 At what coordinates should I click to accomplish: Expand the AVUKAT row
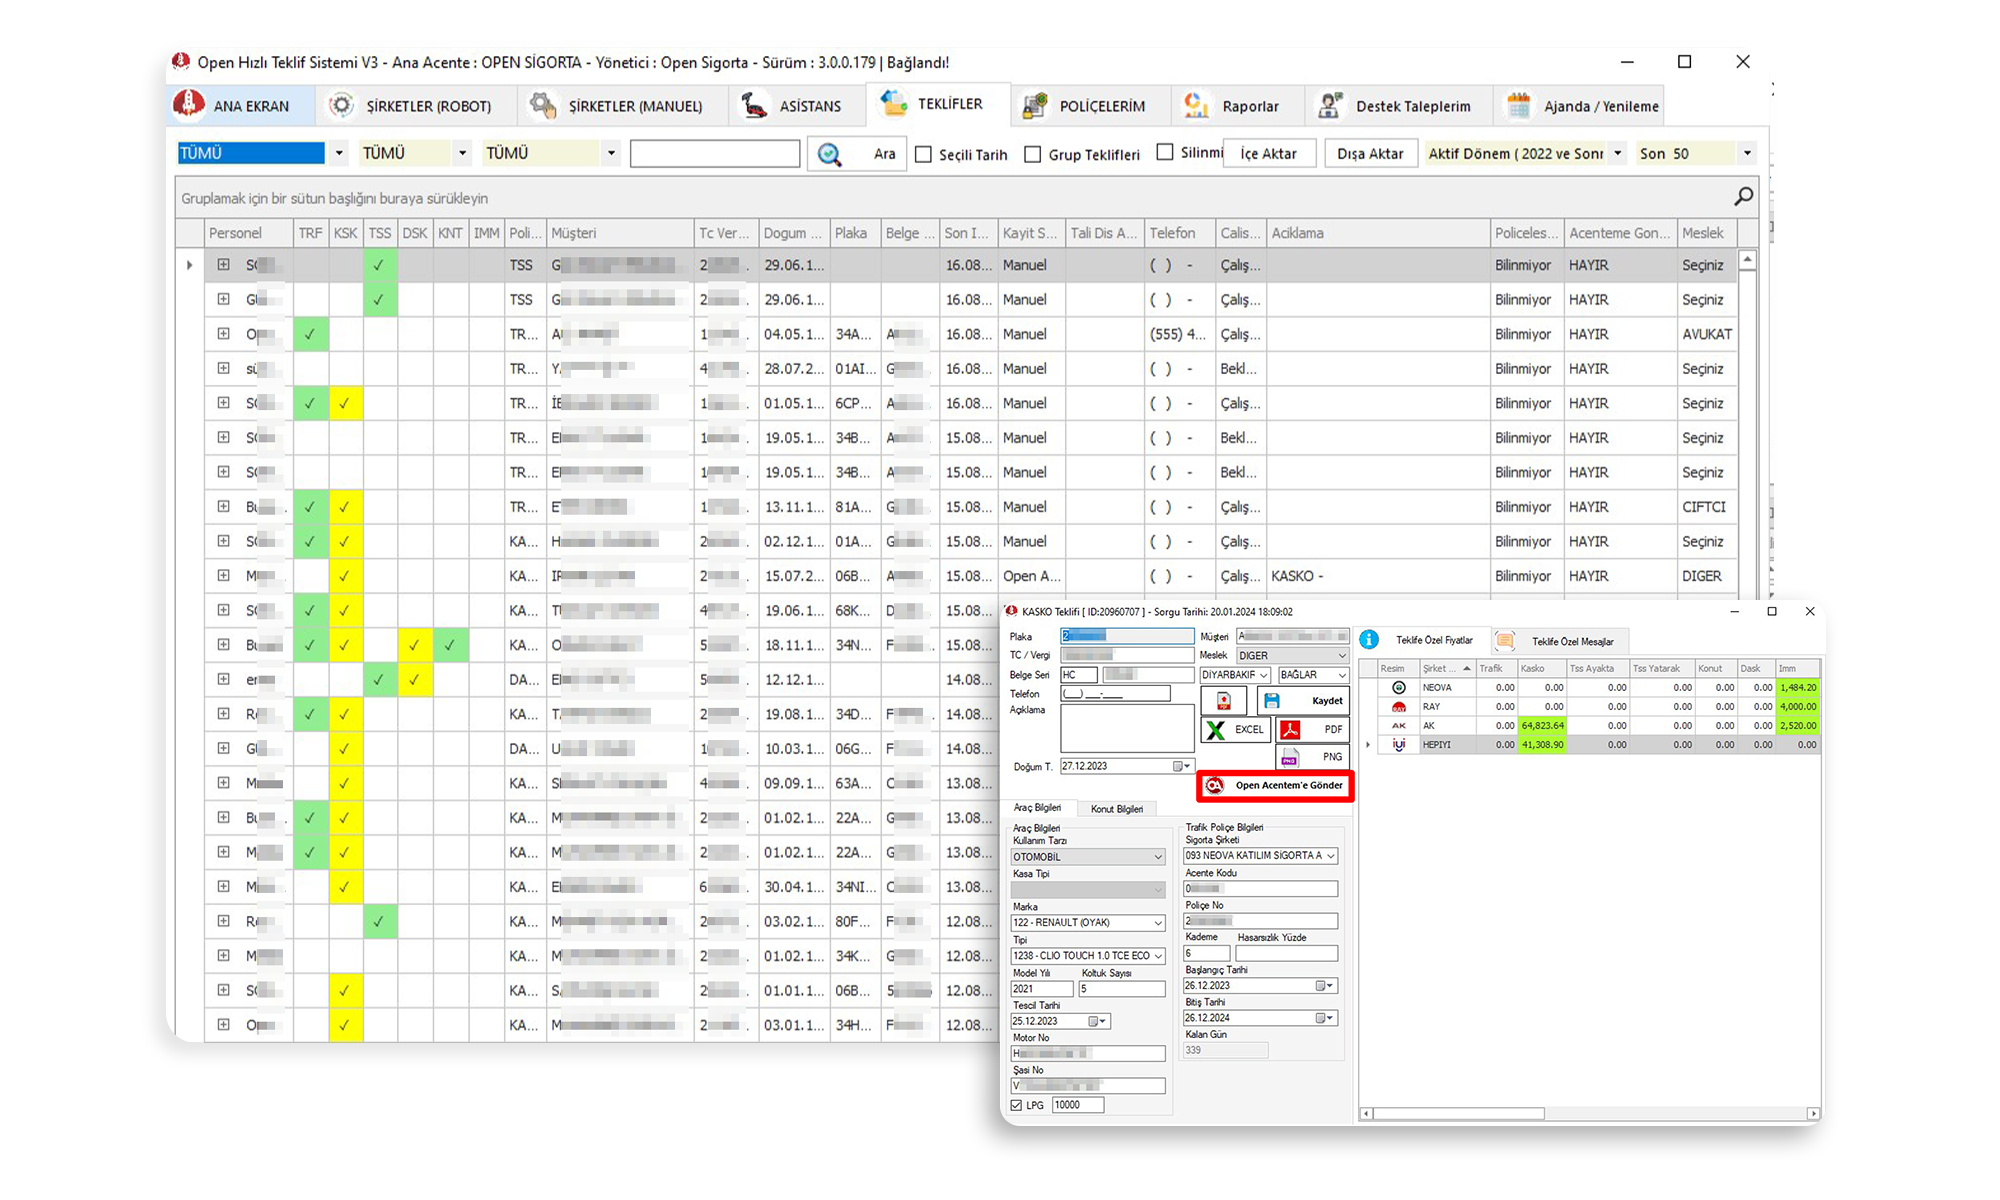(223, 334)
